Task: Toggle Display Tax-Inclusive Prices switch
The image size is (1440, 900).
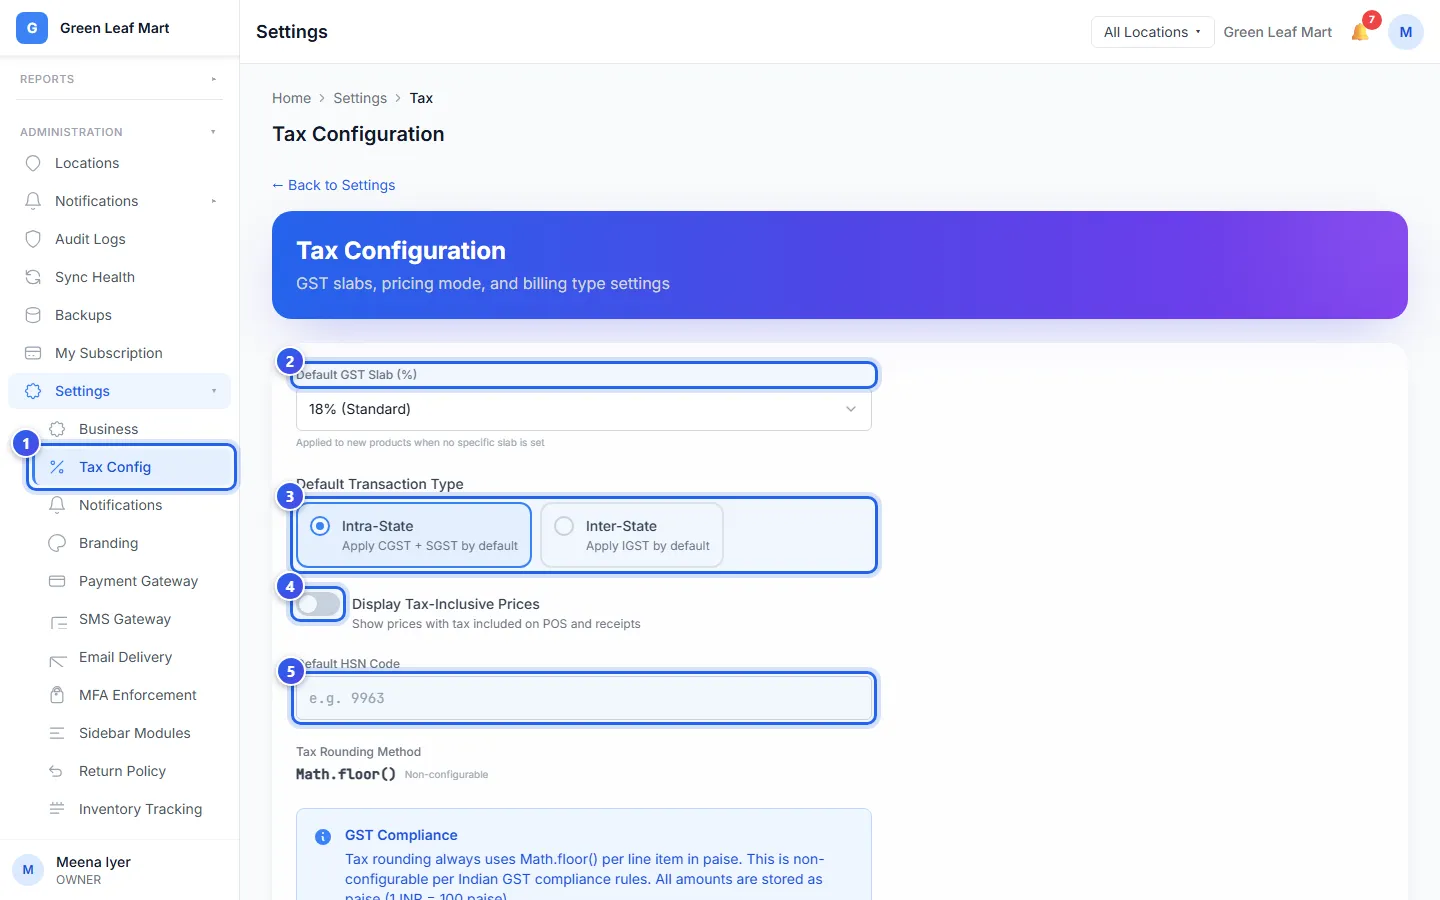Action: (318, 604)
